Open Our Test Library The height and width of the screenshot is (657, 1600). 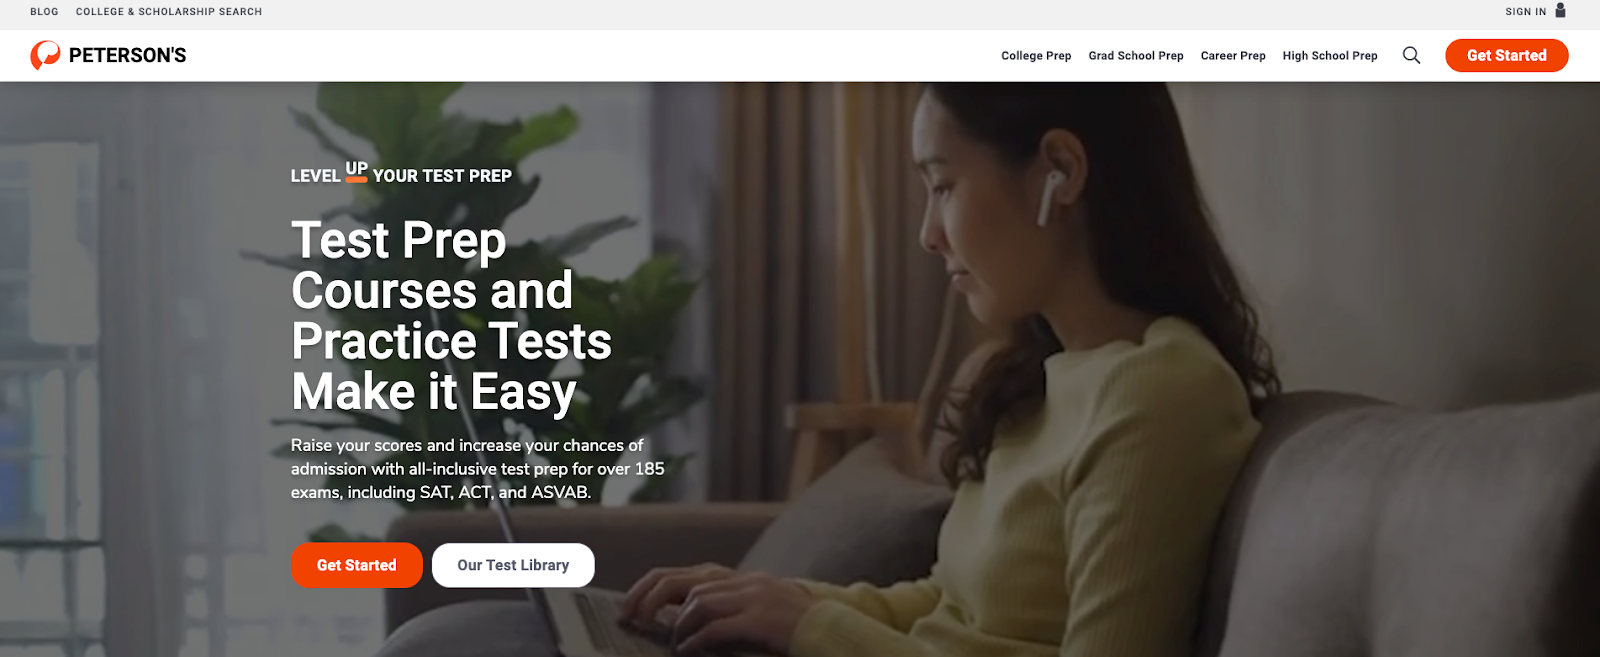[x=513, y=565]
